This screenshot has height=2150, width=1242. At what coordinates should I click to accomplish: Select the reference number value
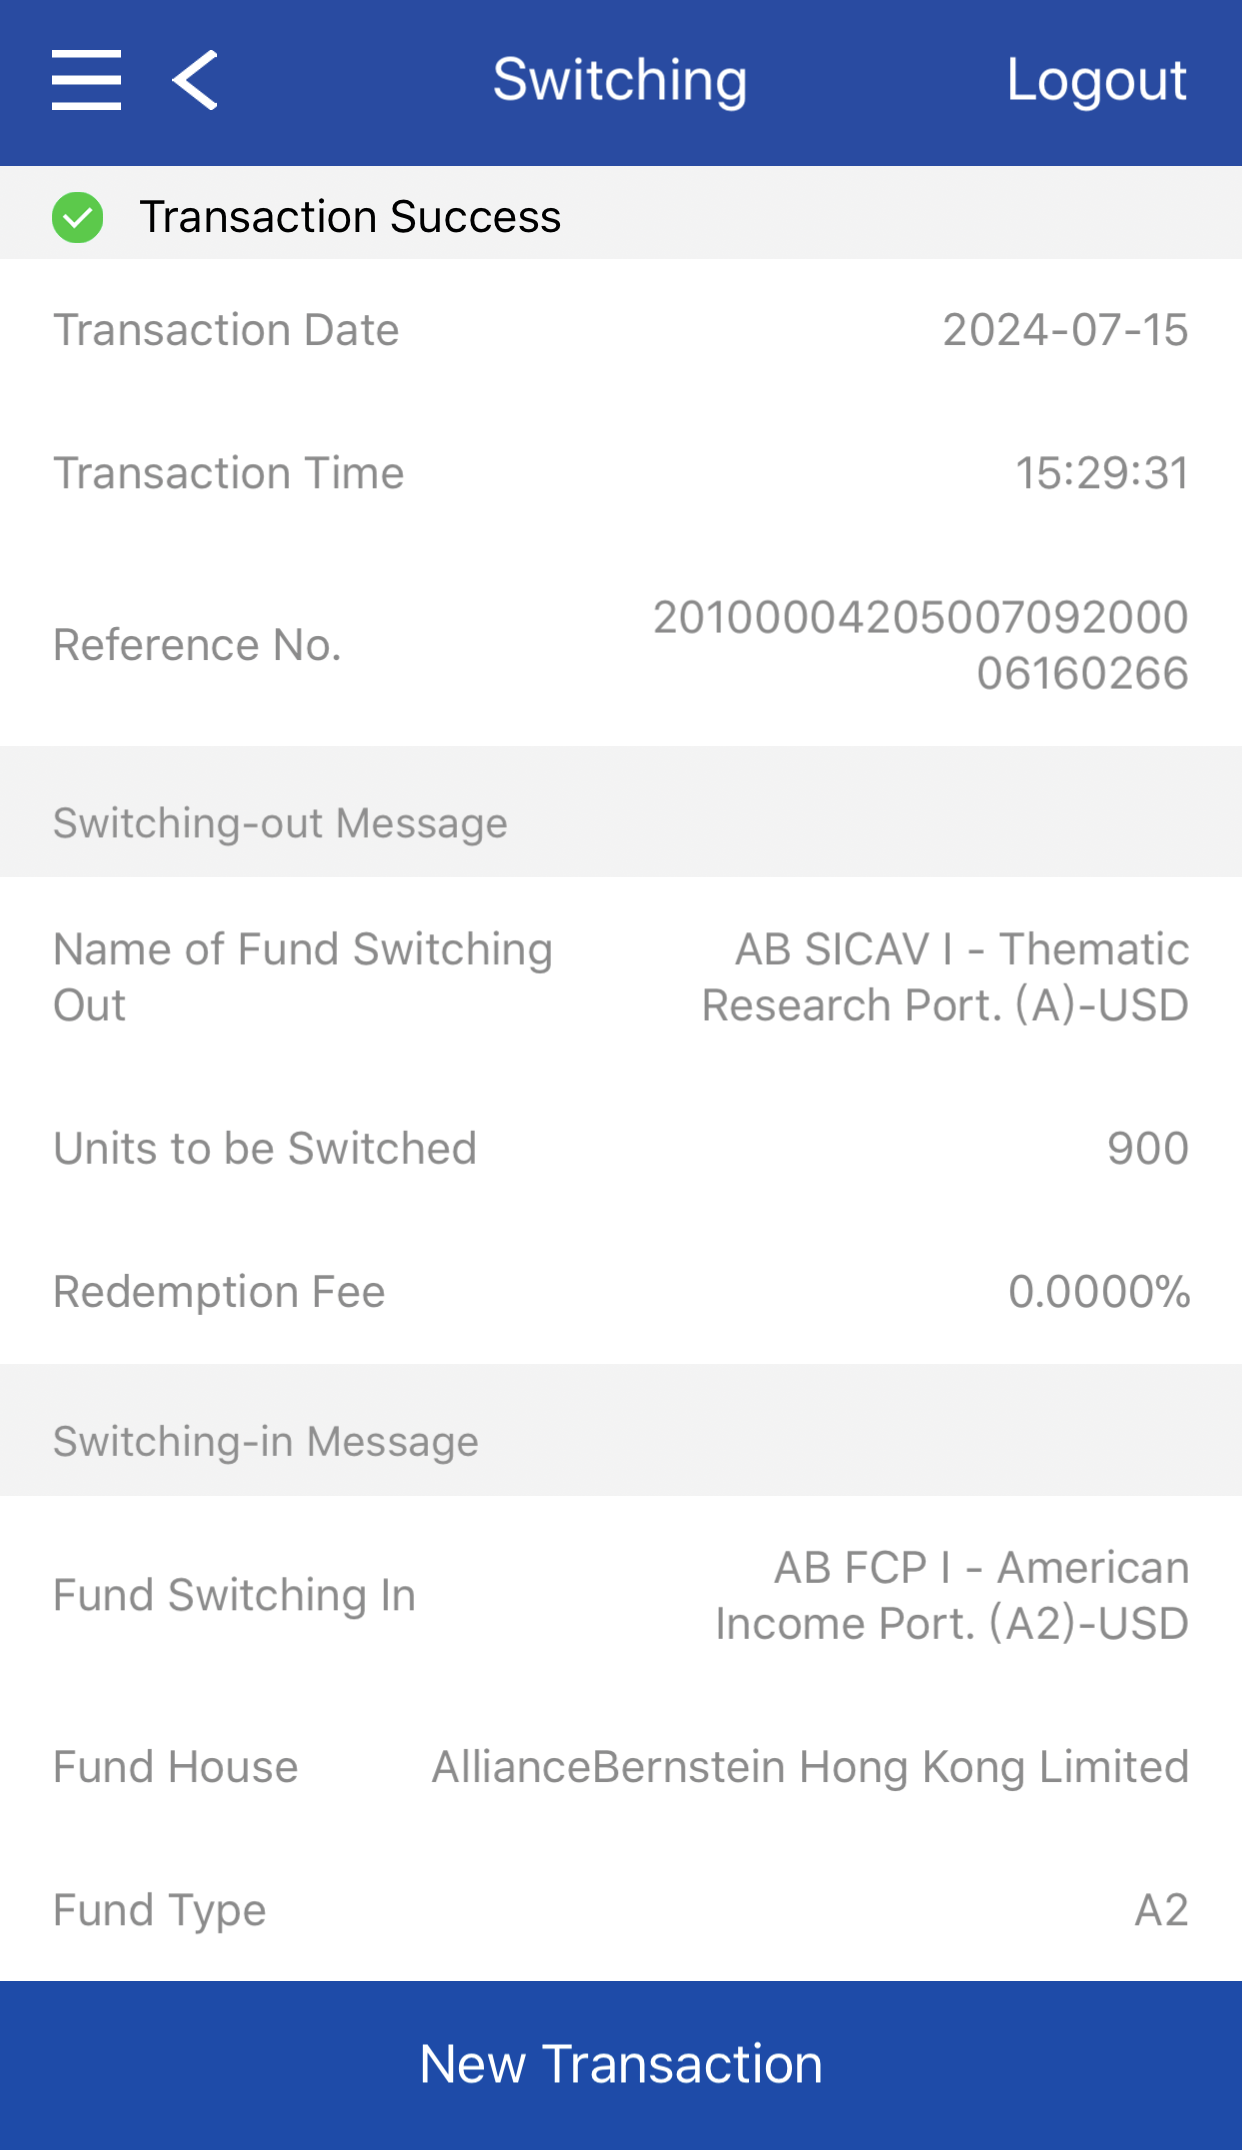(x=920, y=645)
